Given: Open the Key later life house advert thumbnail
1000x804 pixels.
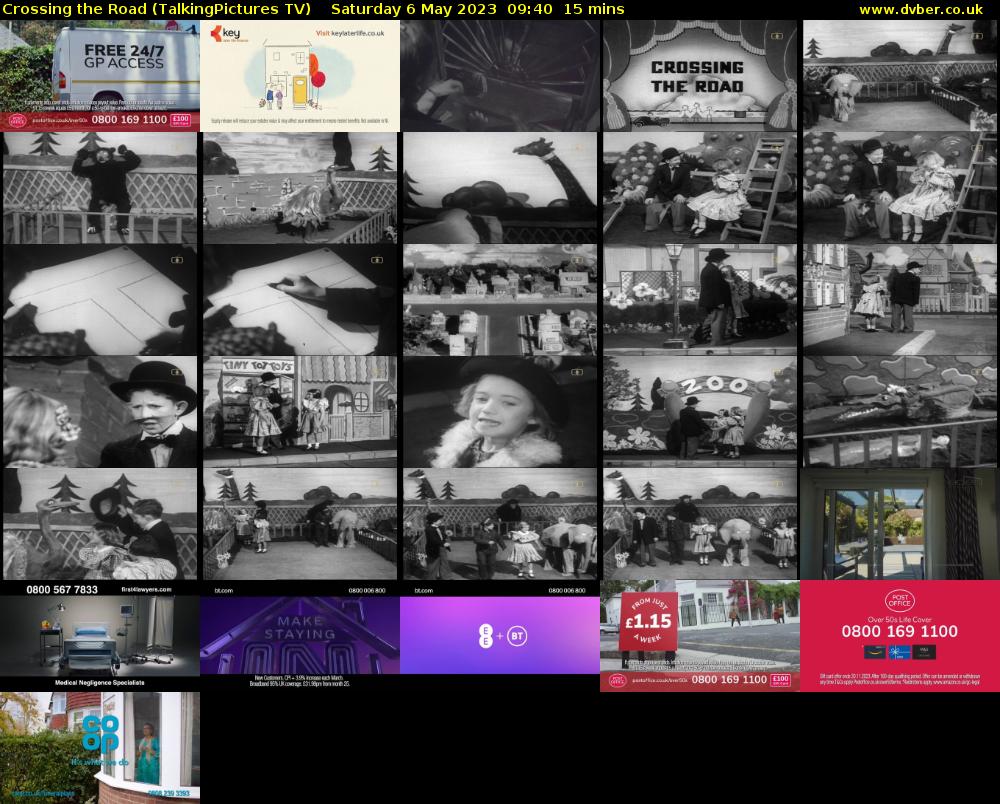Looking at the screenshot, I should [x=300, y=76].
